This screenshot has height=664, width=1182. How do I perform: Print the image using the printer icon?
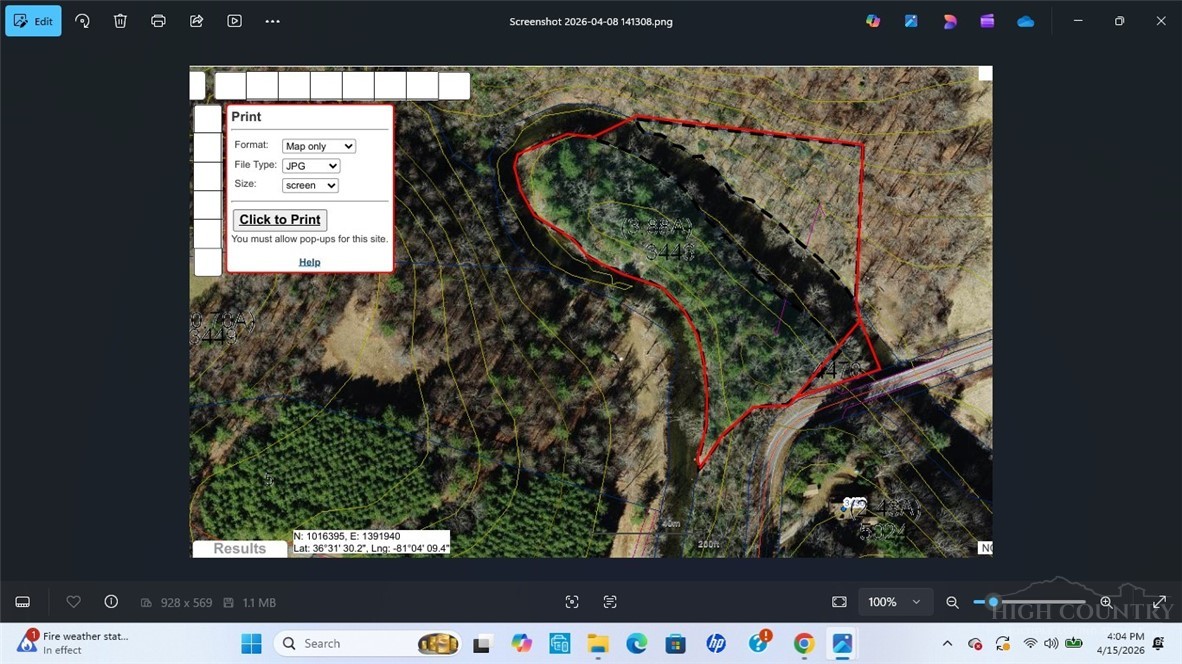pos(158,21)
